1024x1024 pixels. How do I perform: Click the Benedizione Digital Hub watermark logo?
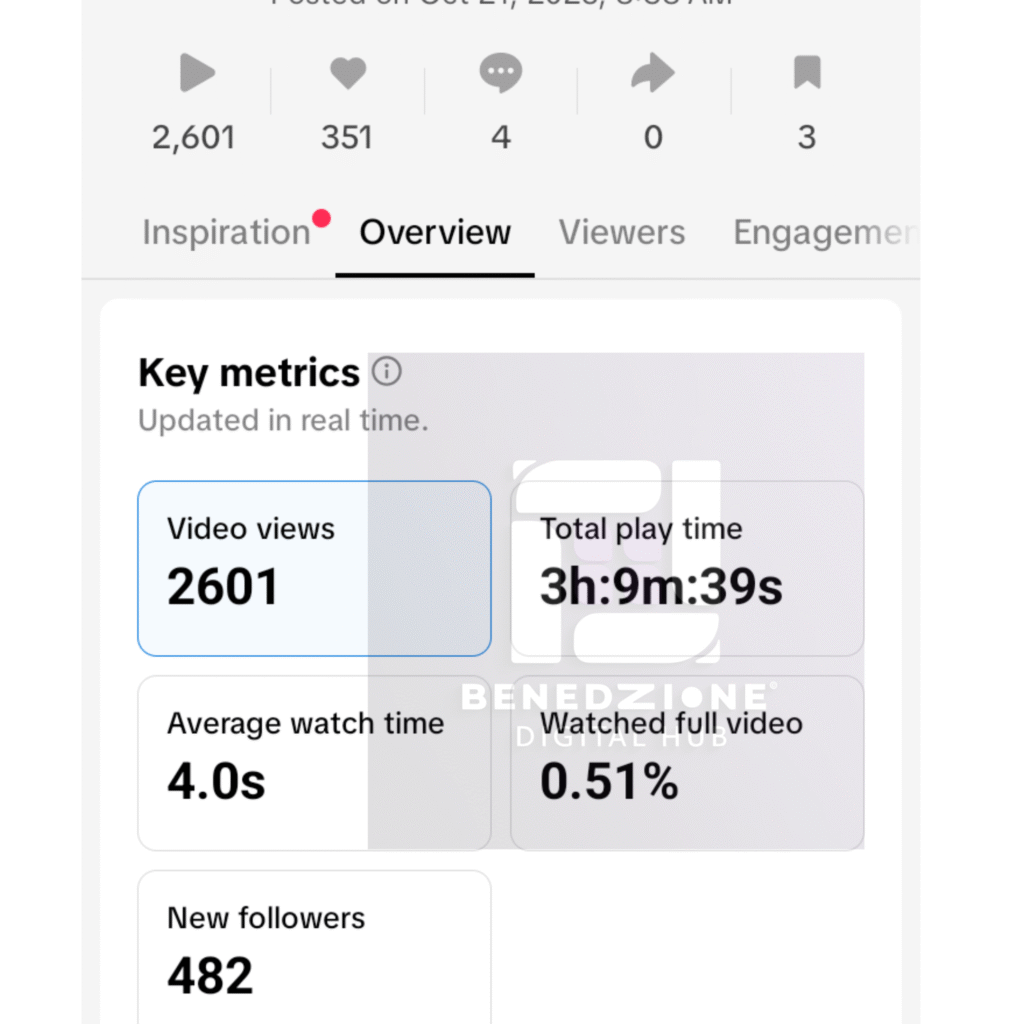click(x=617, y=580)
